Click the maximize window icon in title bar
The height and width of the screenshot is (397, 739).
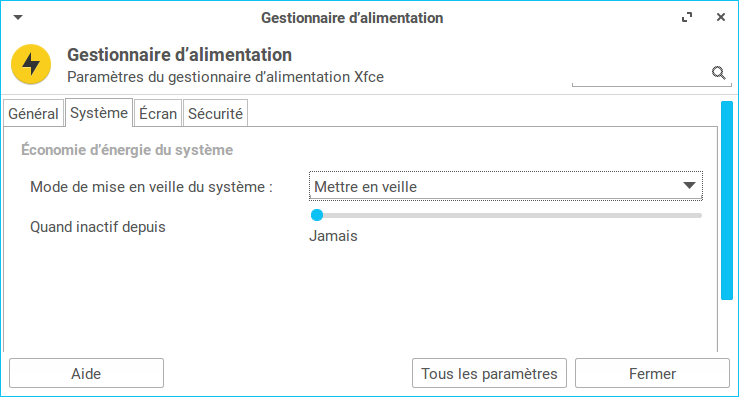687,17
